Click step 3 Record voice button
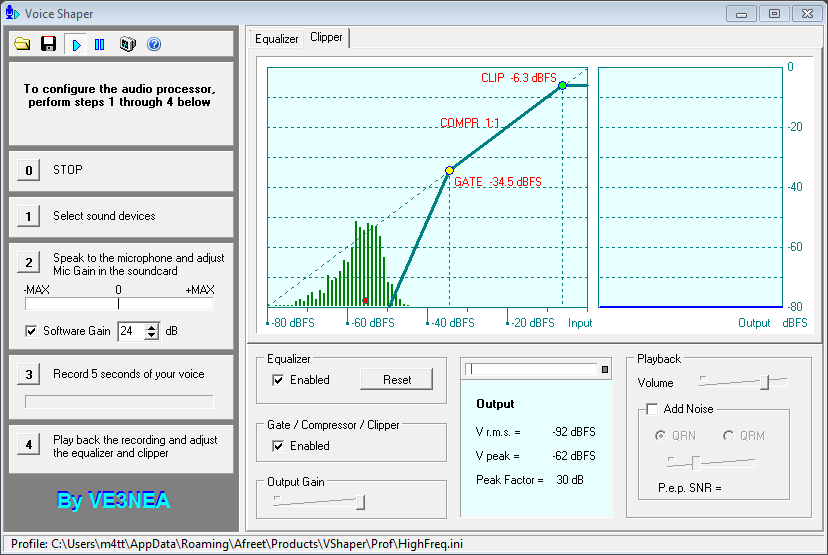 [x=29, y=374]
